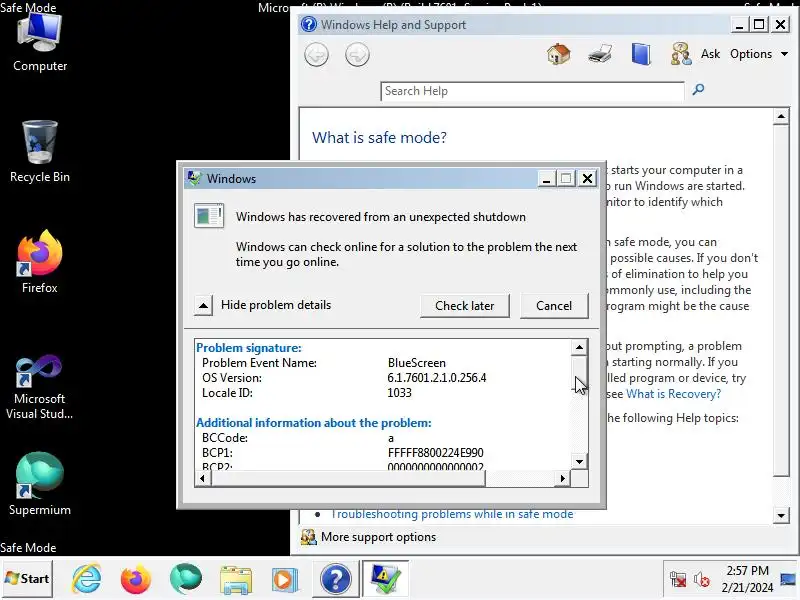
Task: Select the Firefox desktop shortcut
Action: [x=40, y=262]
